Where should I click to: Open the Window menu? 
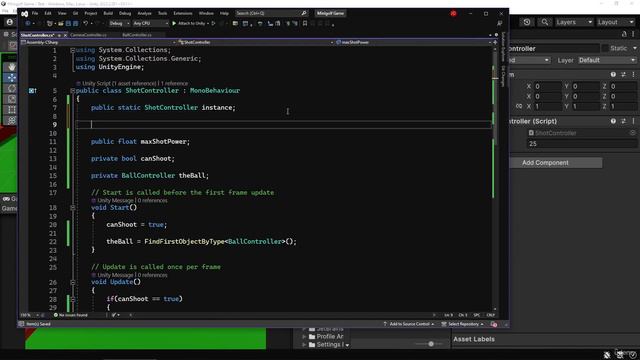coord(206,13)
